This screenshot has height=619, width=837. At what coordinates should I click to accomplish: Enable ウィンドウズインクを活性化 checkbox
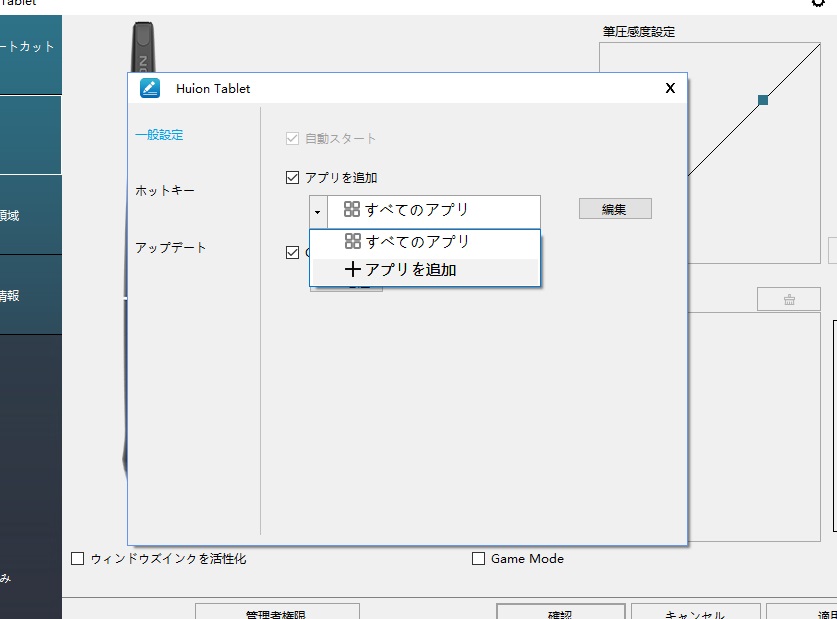click(77, 559)
